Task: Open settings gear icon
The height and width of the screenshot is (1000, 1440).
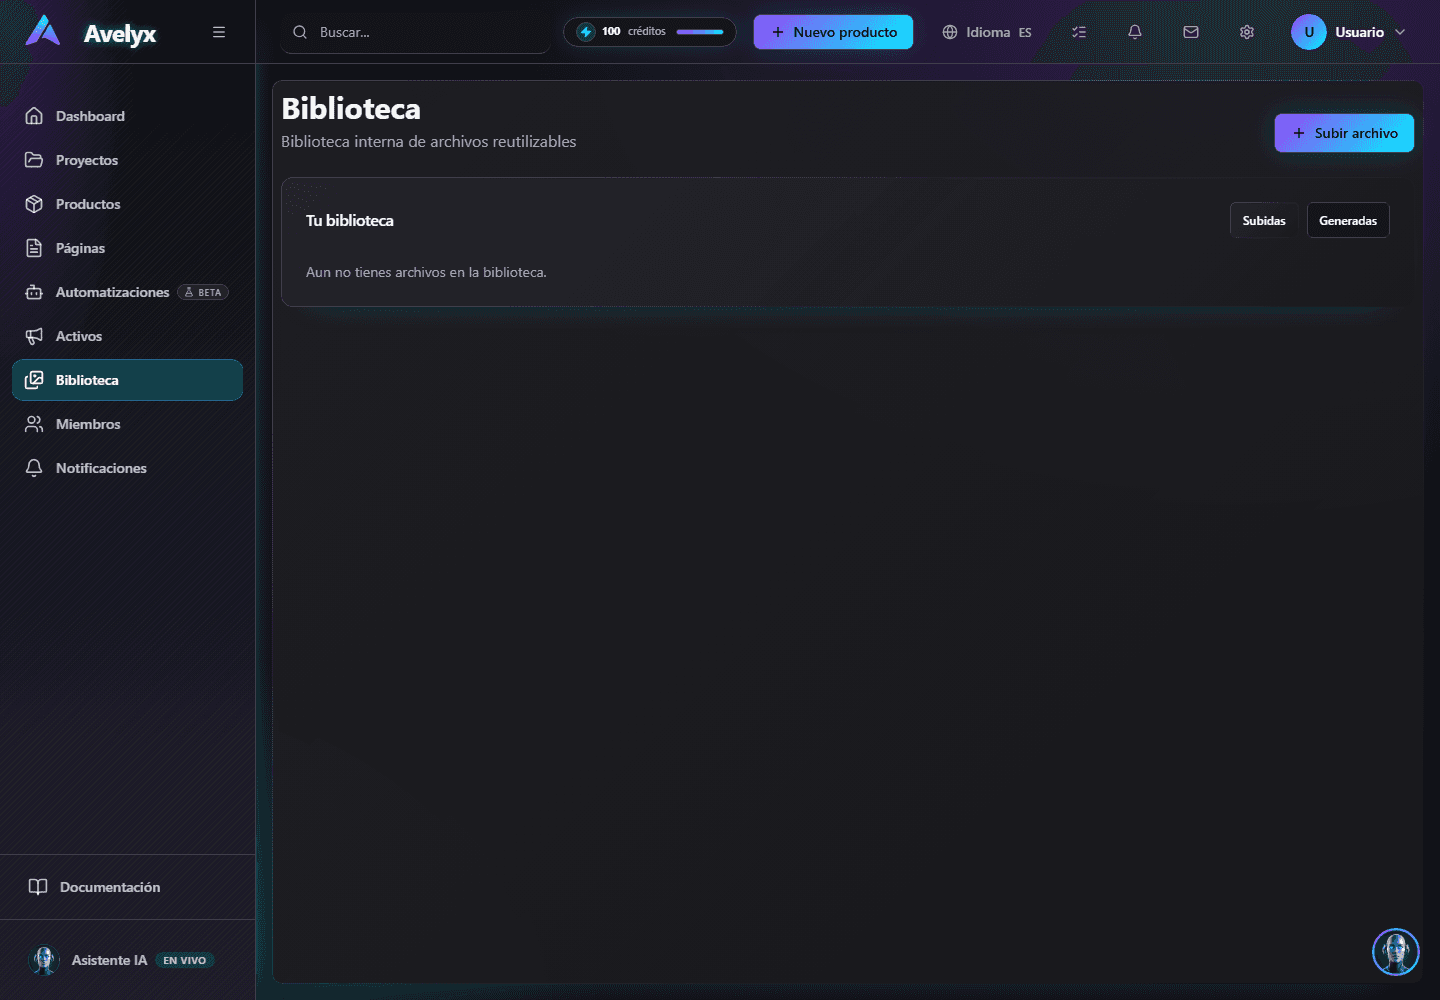Action: pyautogui.click(x=1247, y=32)
